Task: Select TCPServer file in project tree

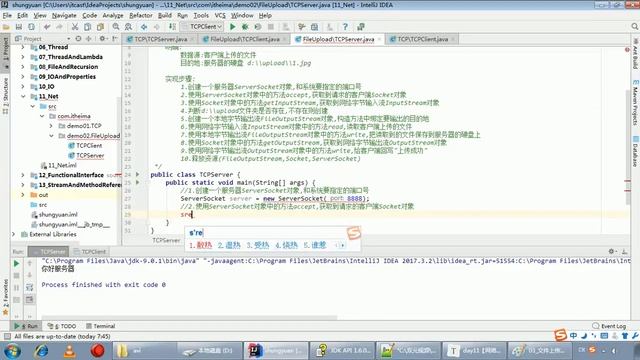Action: click(x=90, y=156)
